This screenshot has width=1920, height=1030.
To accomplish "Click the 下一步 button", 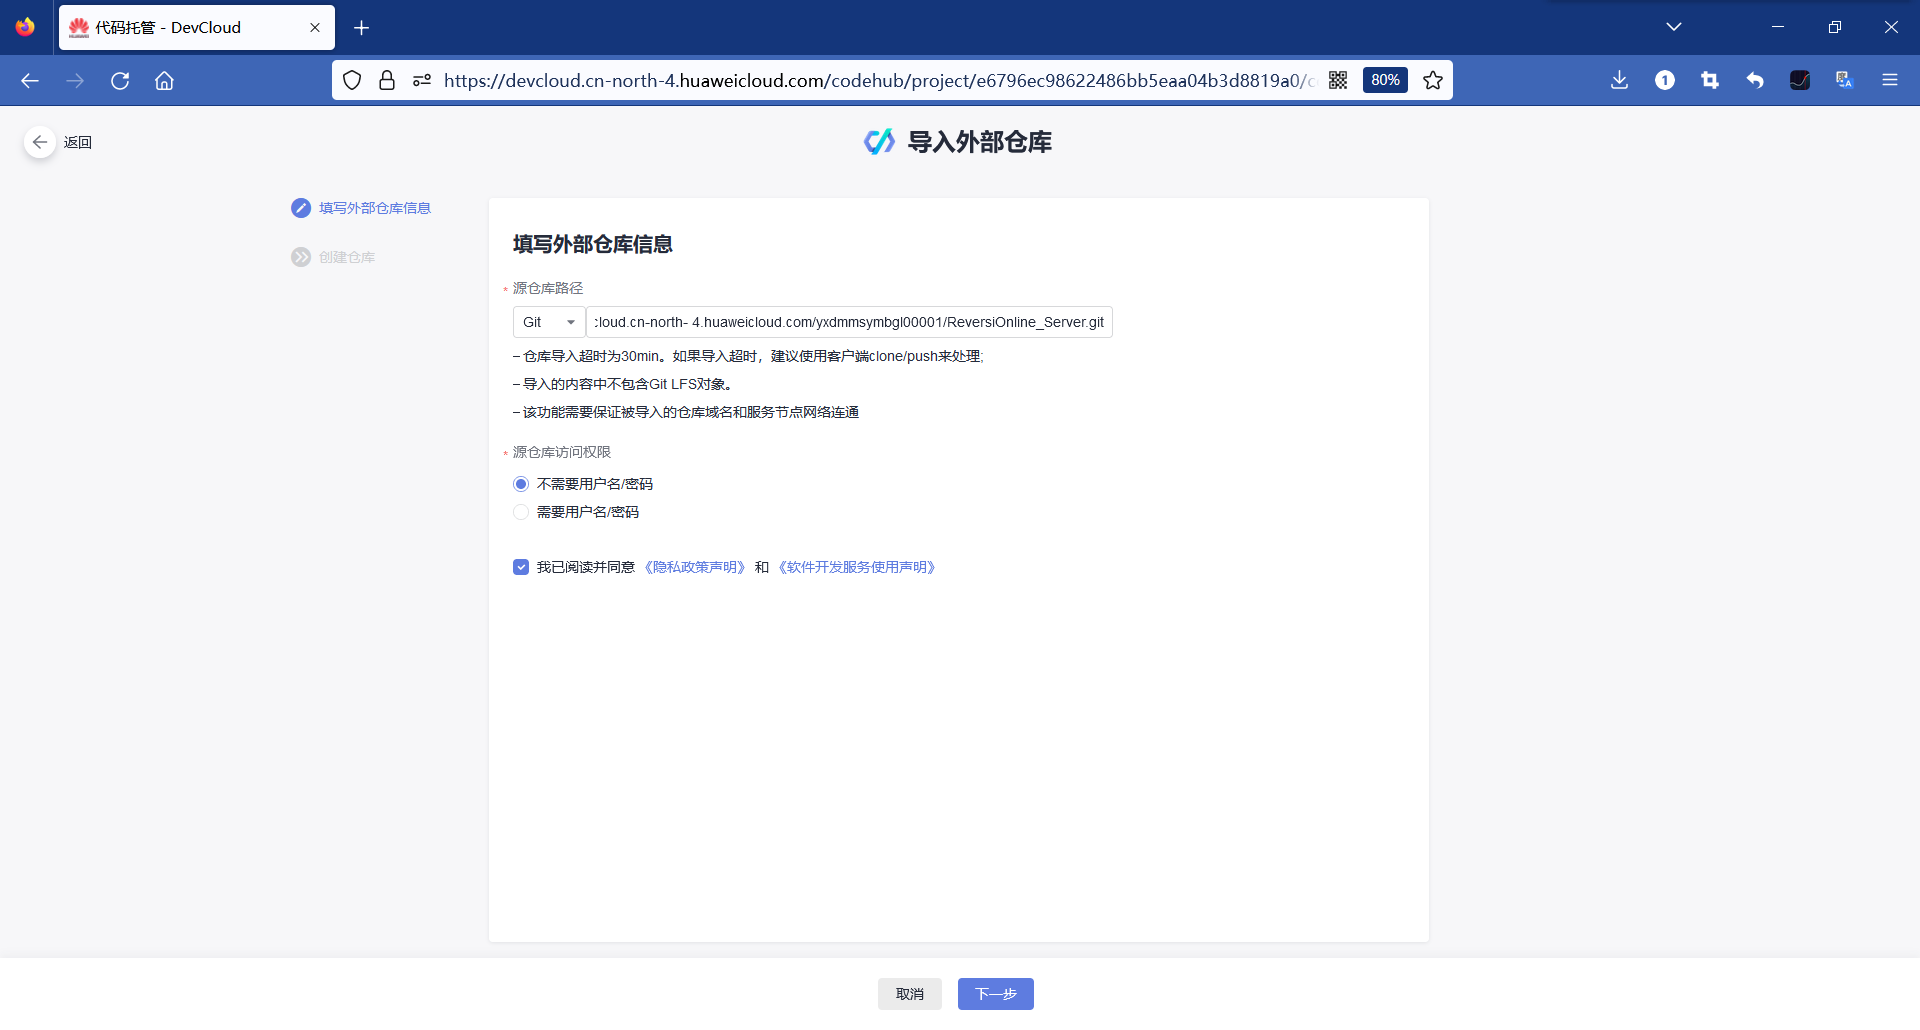I will [x=994, y=993].
